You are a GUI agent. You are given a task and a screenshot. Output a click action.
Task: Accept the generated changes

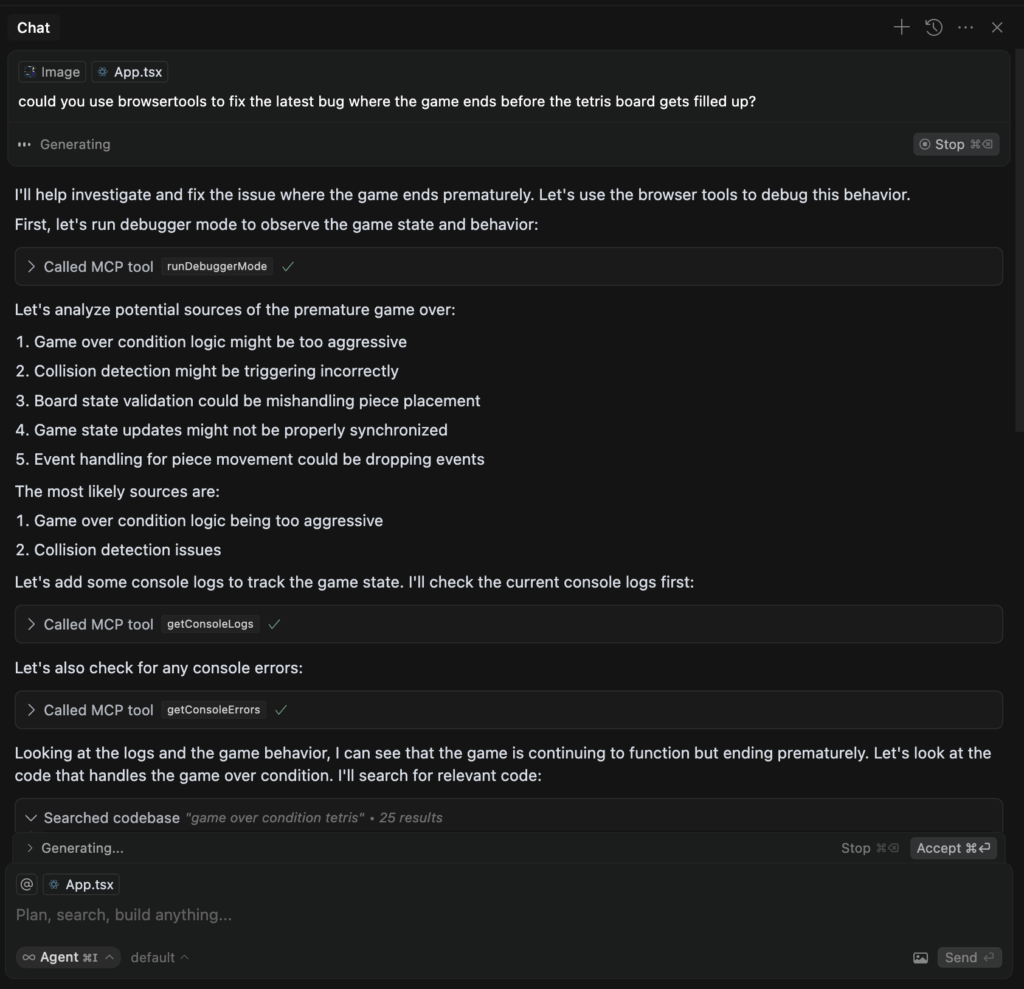click(x=952, y=847)
